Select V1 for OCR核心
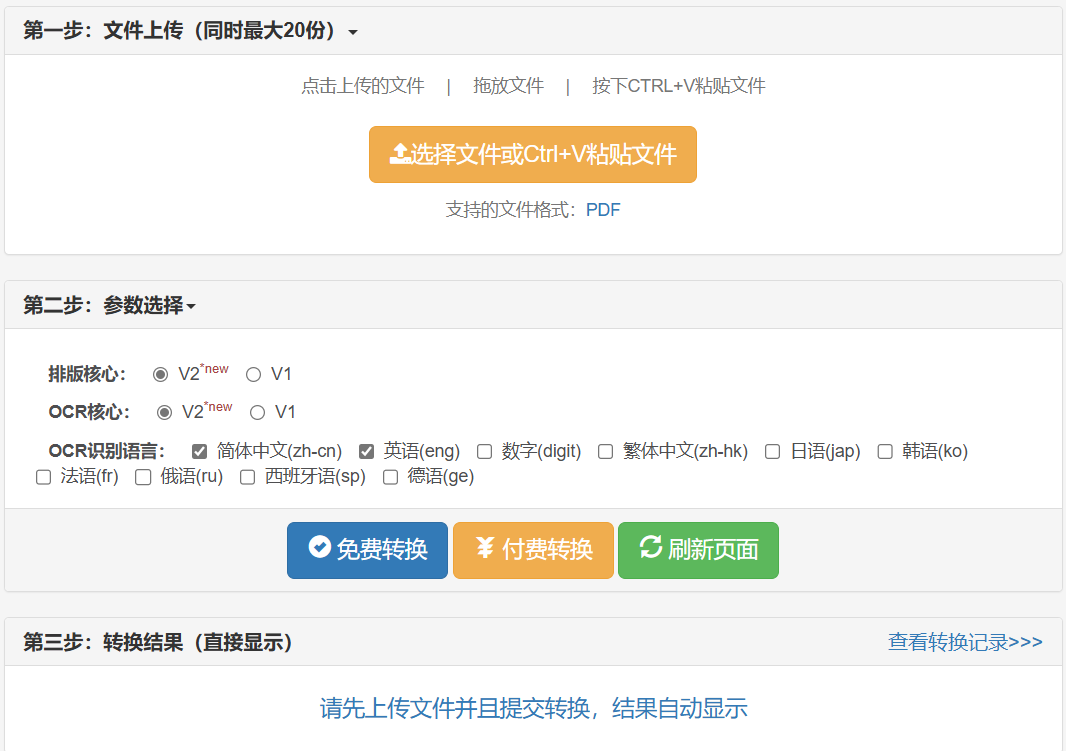 point(257,411)
